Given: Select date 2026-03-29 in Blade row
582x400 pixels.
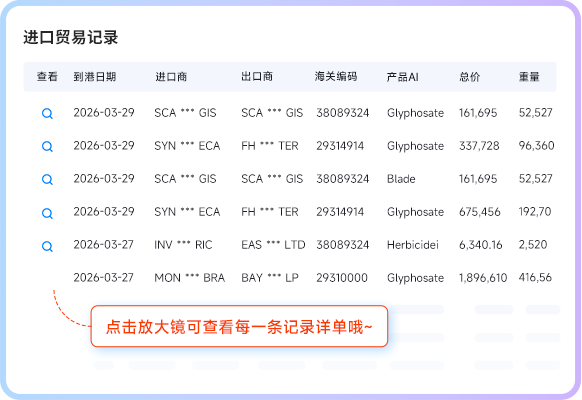Looking at the screenshot, I should 104,179.
